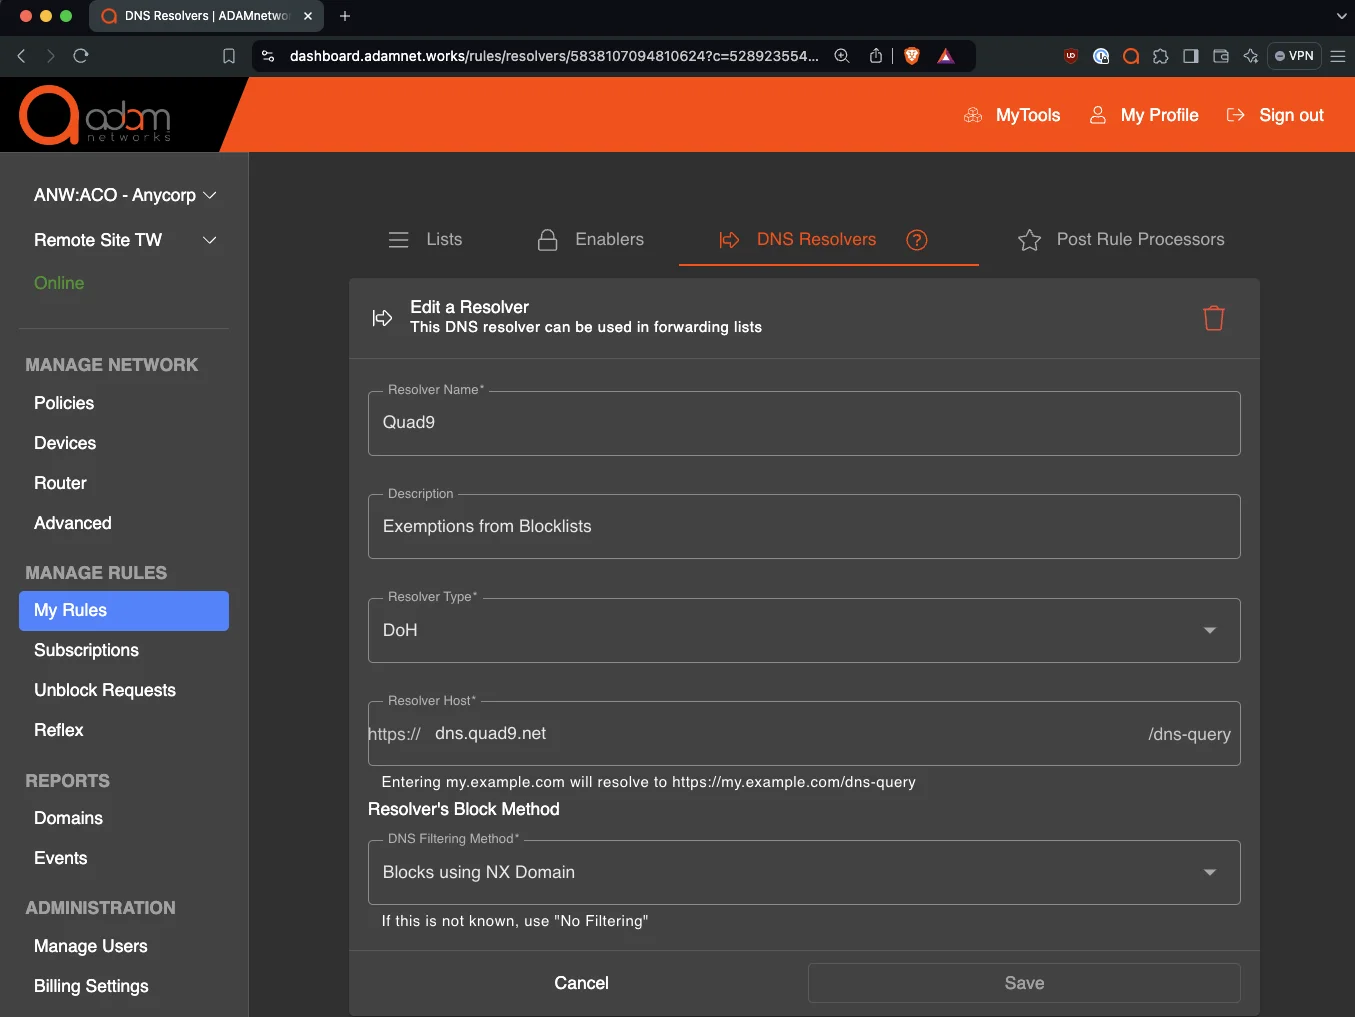Go back to the previous page
Screen dimensions: 1355x1017
point(22,56)
